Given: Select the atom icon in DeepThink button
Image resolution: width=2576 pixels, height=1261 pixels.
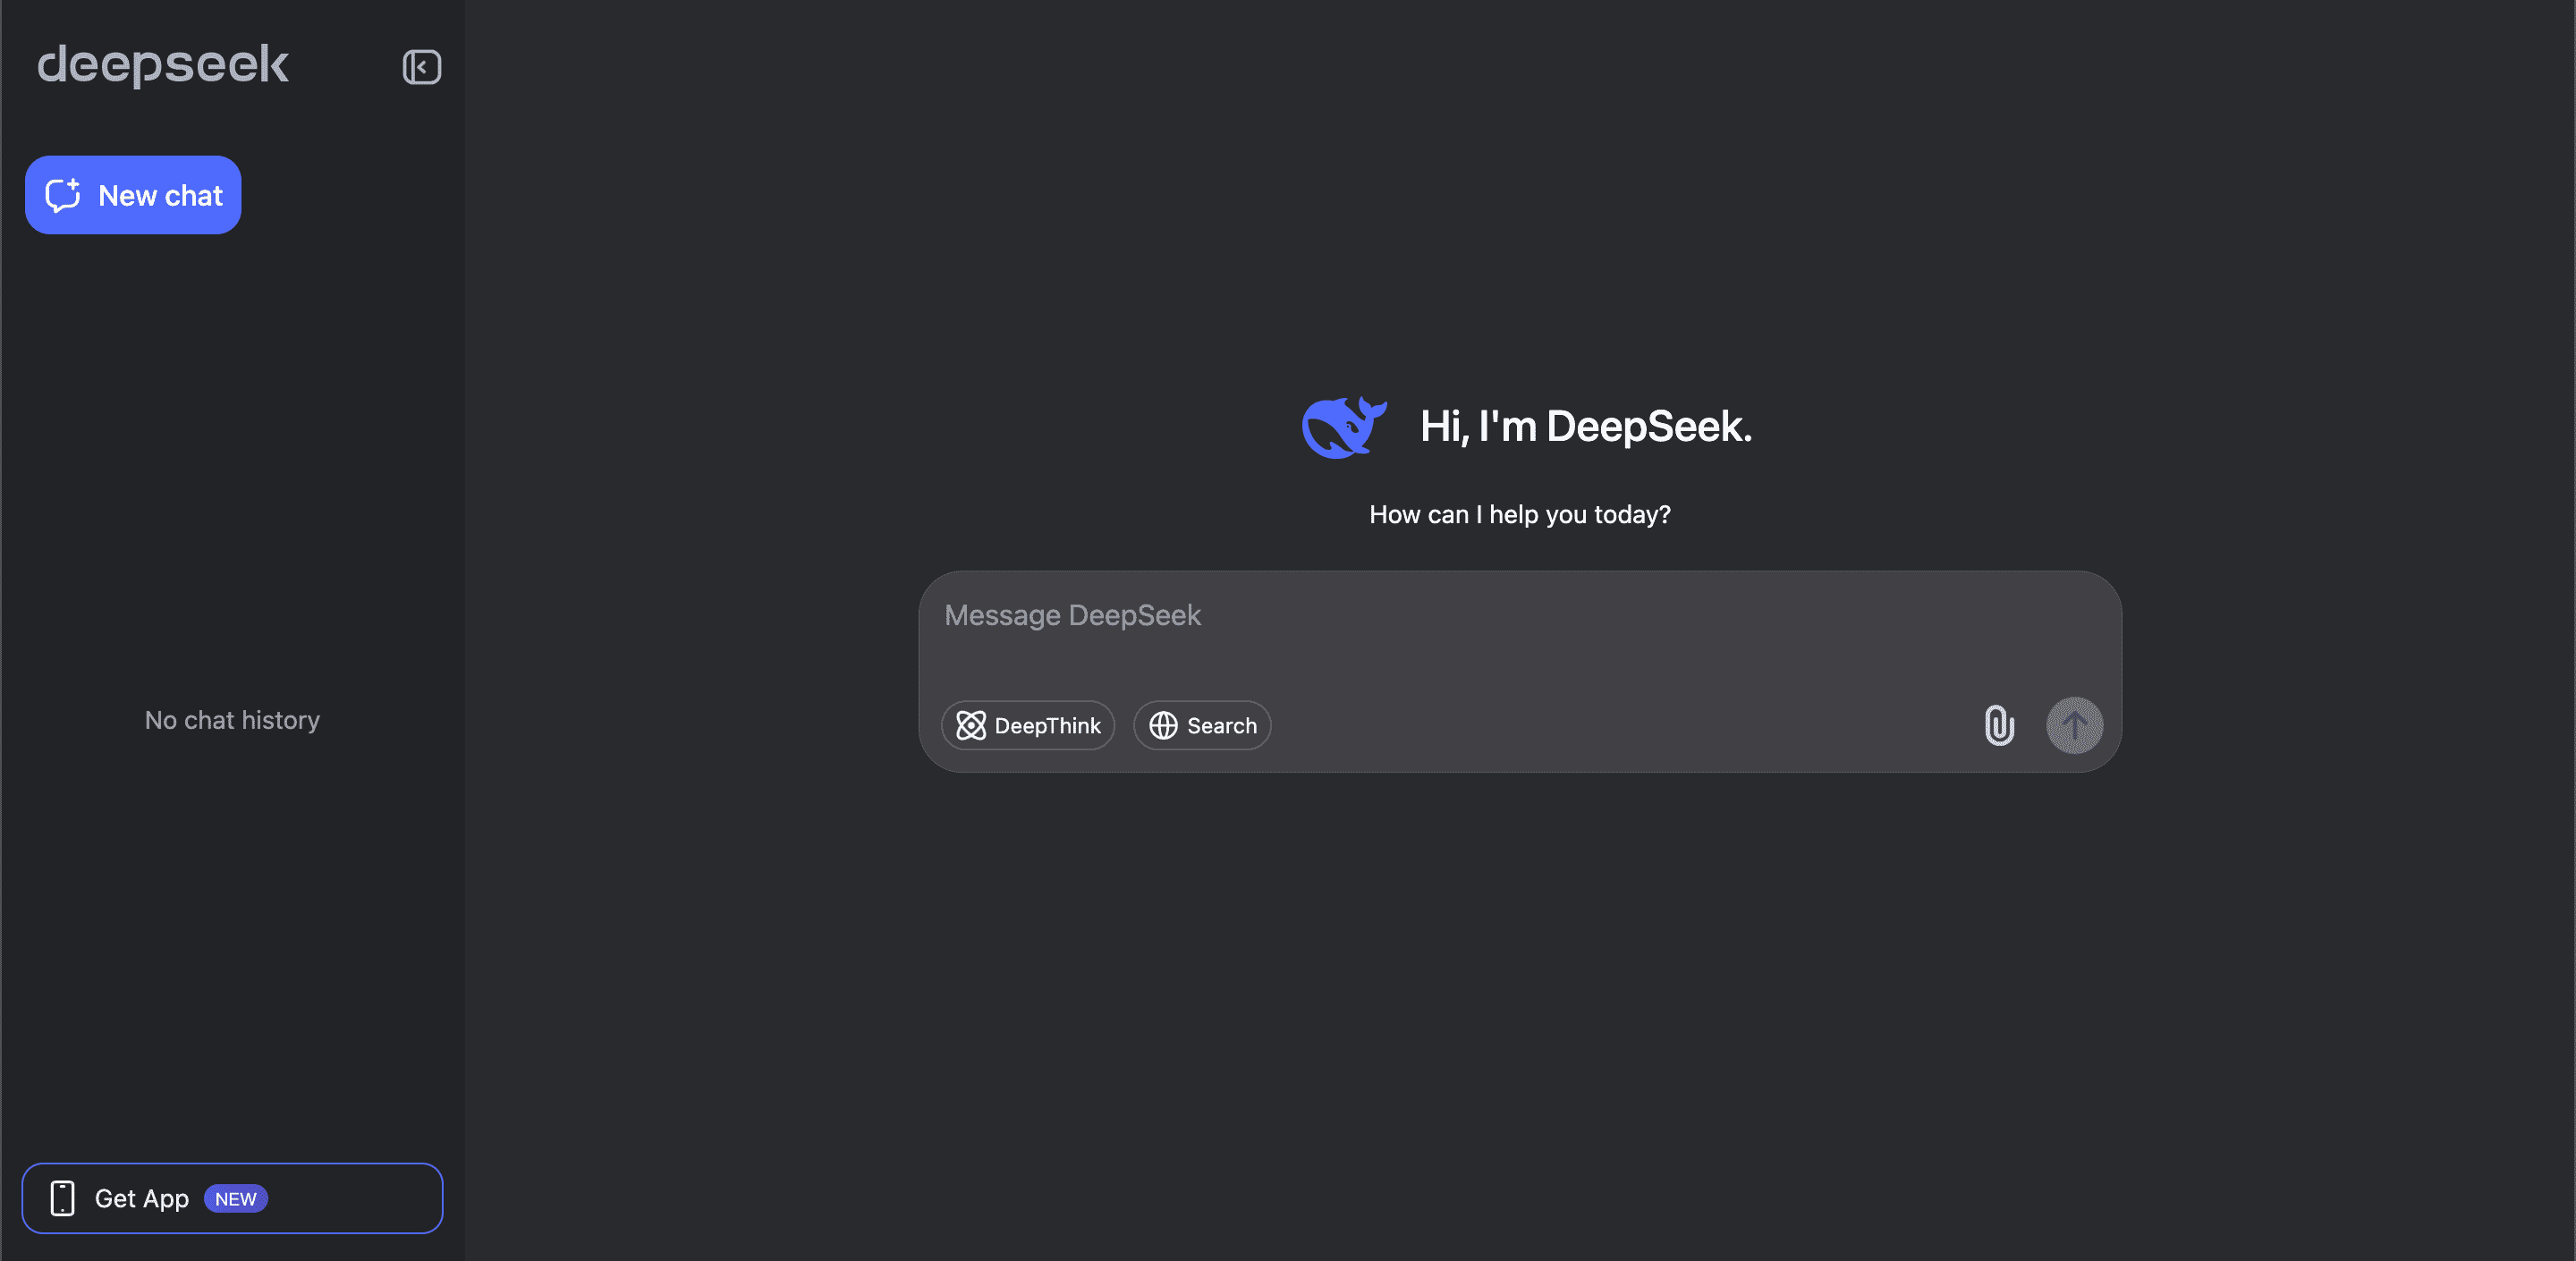Looking at the screenshot, I should [970, 726].
